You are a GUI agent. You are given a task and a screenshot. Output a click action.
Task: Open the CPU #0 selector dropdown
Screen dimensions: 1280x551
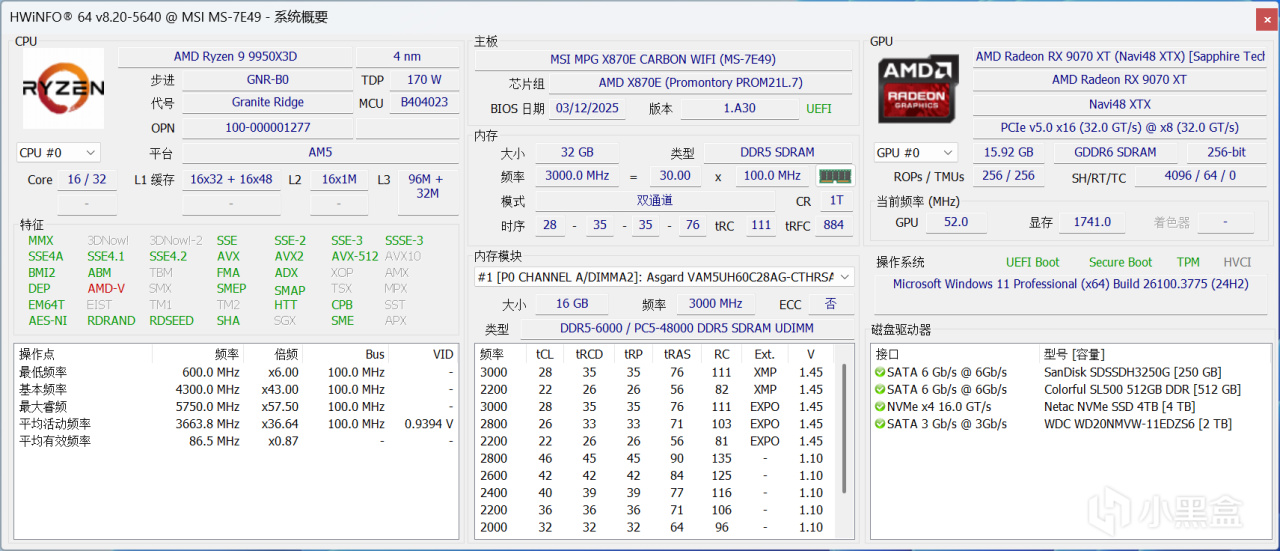click(58, 153)
